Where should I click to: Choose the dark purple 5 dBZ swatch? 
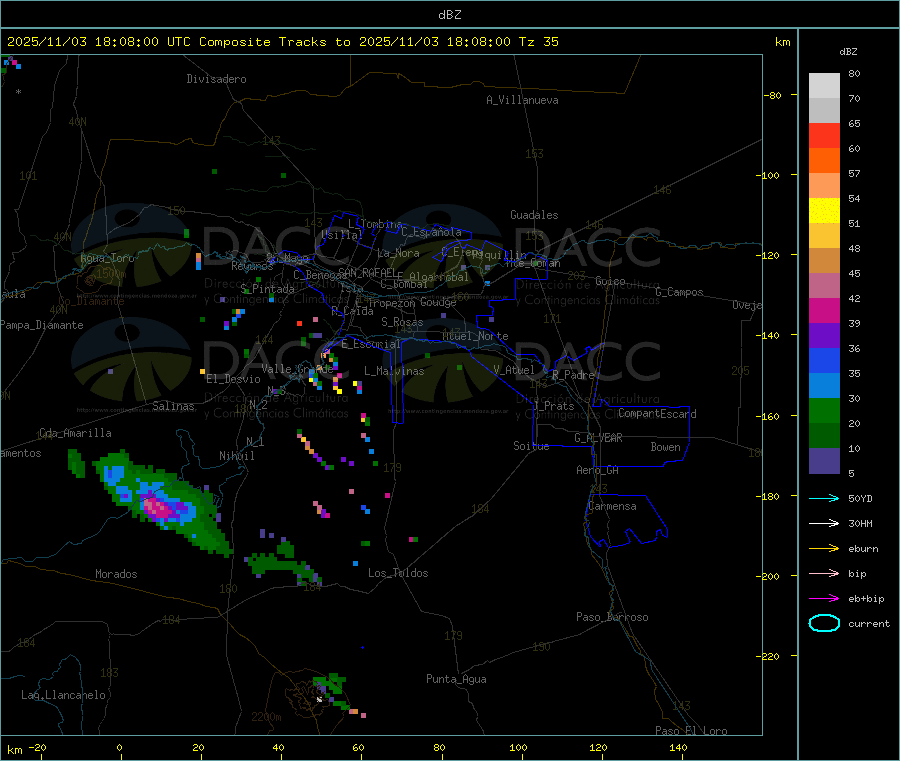824,461
